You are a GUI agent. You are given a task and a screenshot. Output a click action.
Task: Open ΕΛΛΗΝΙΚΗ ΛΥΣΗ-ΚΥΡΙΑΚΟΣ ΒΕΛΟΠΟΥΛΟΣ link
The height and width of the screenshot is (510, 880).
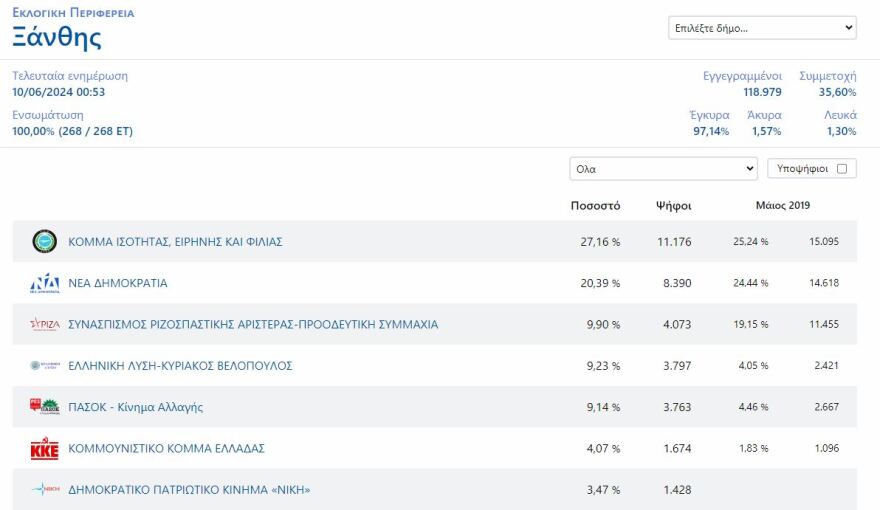coord(180,366)
